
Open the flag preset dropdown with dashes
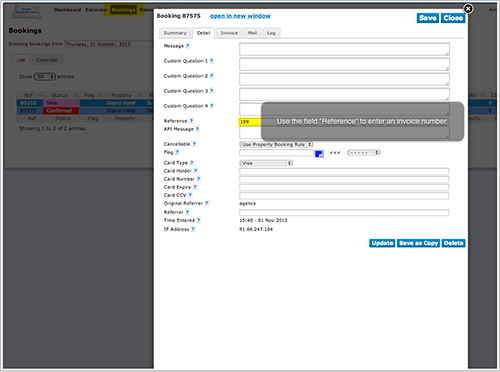click(364, 153)
